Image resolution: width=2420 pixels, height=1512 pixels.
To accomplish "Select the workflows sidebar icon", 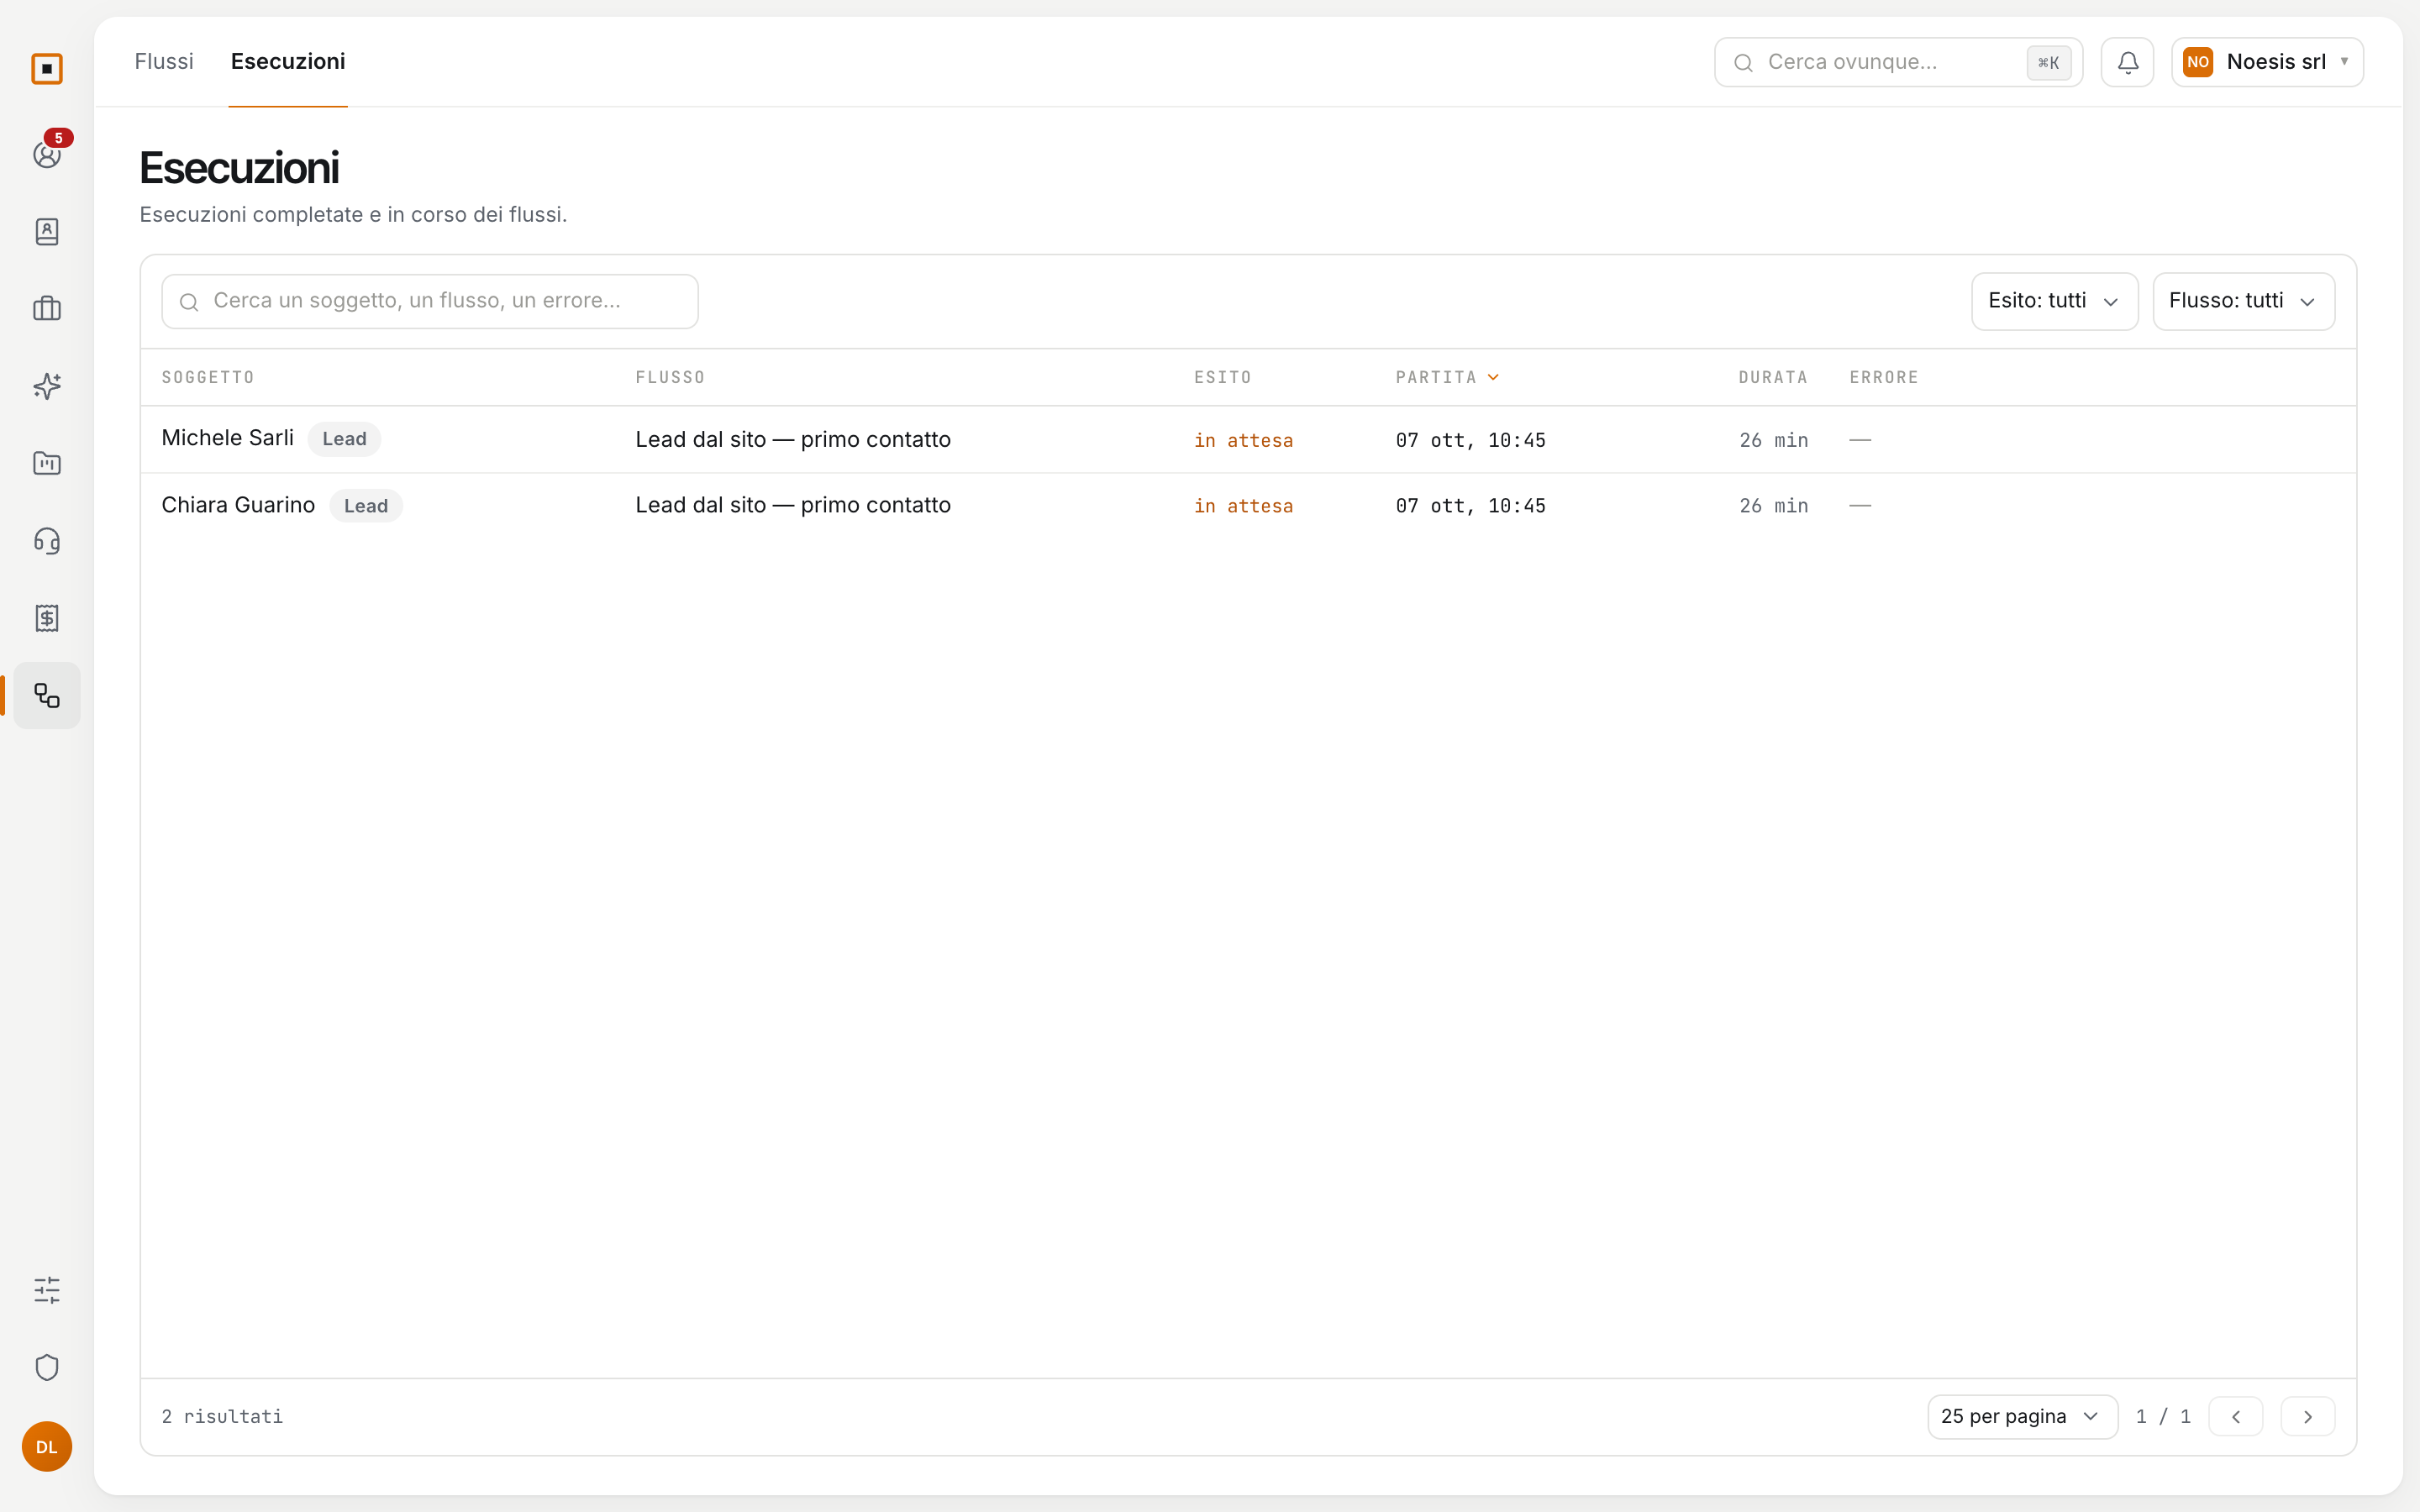I will (x=47, y=695).
